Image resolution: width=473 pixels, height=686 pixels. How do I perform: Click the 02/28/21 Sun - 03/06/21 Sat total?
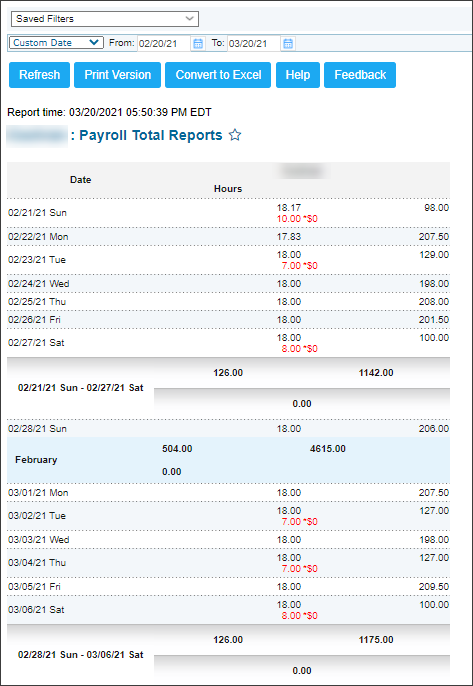pos(81,655)
